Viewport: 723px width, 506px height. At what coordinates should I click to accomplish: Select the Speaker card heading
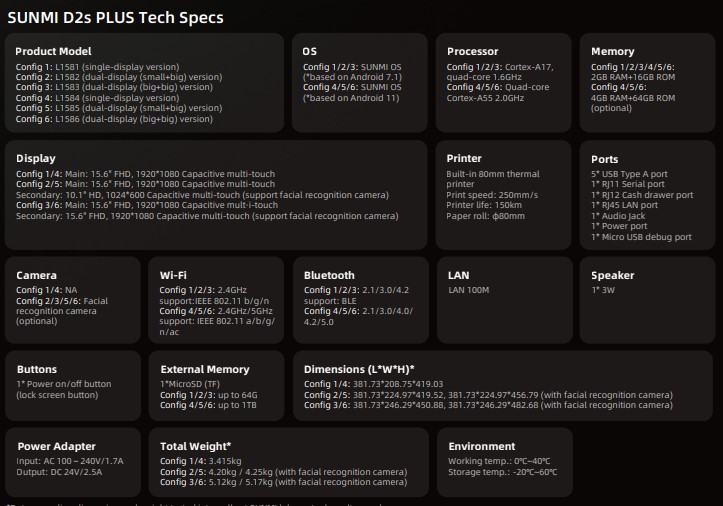[612, 275]
